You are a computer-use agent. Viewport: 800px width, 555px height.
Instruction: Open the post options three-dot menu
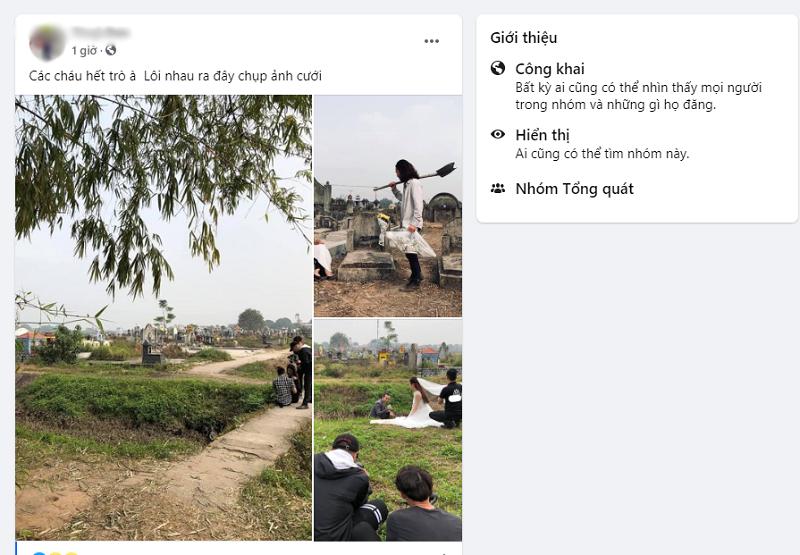tap(431, 41)
